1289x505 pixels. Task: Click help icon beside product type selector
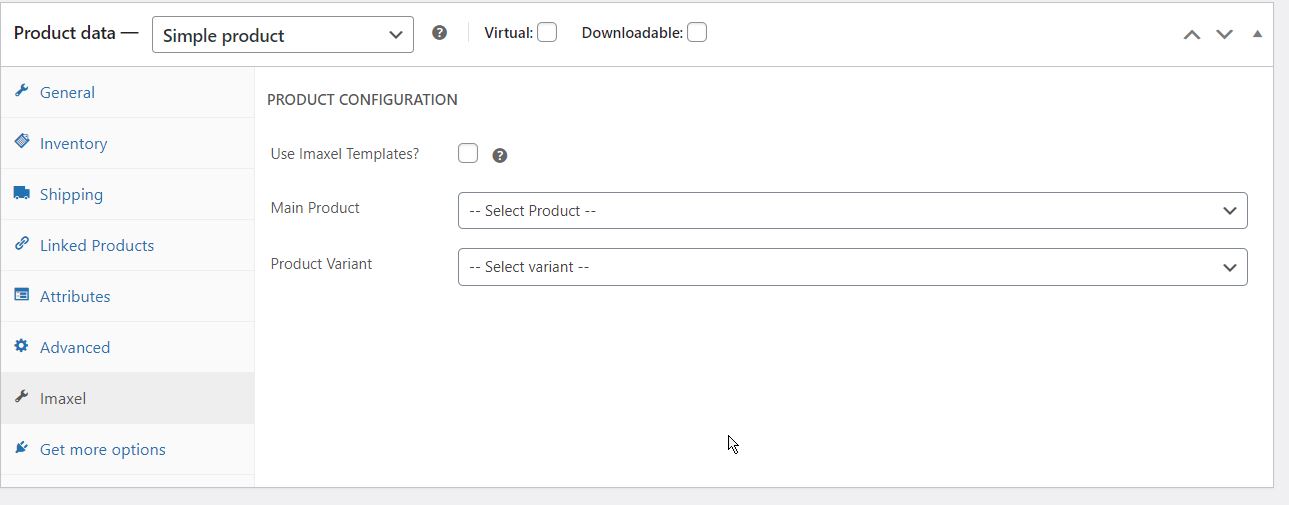(439, 33)
